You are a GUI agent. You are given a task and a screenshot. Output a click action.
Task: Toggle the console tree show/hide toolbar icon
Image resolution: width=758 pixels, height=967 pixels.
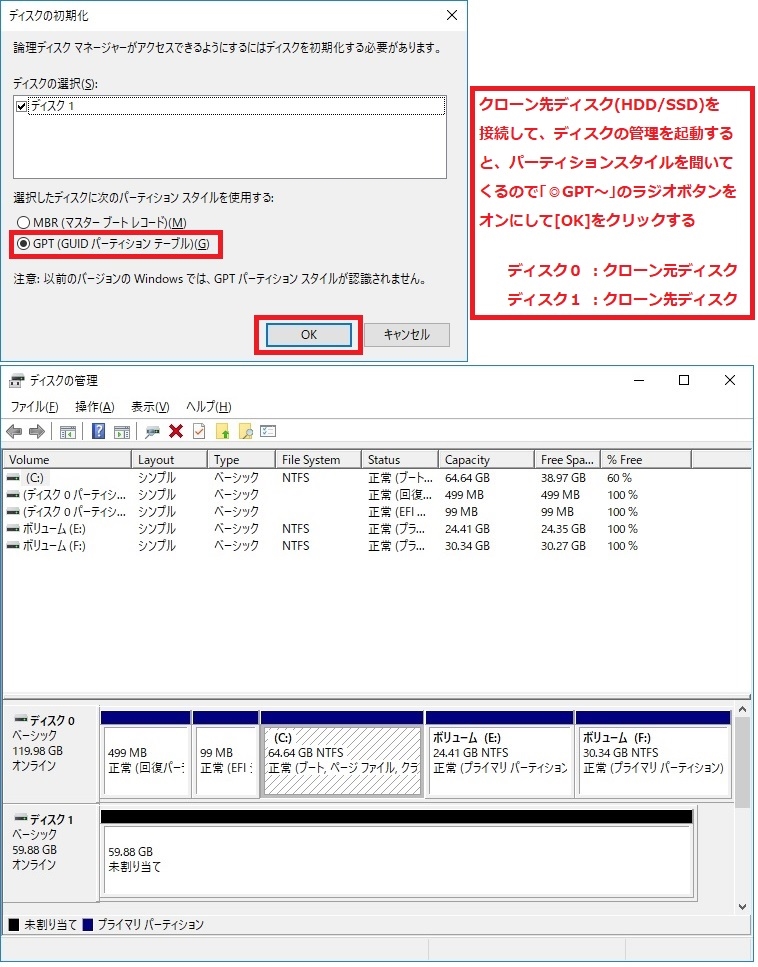68,432
